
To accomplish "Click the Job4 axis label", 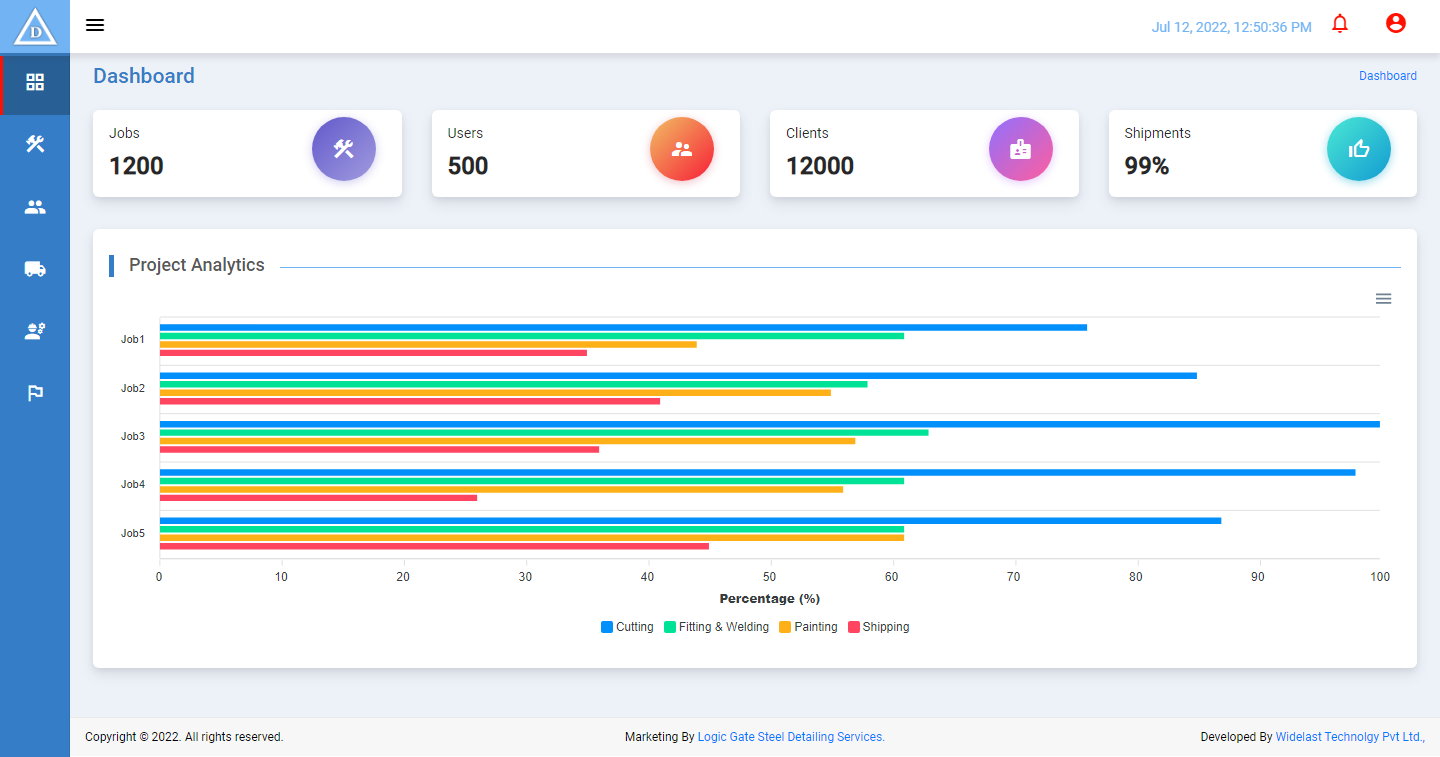I will click(x=133, y=485).
